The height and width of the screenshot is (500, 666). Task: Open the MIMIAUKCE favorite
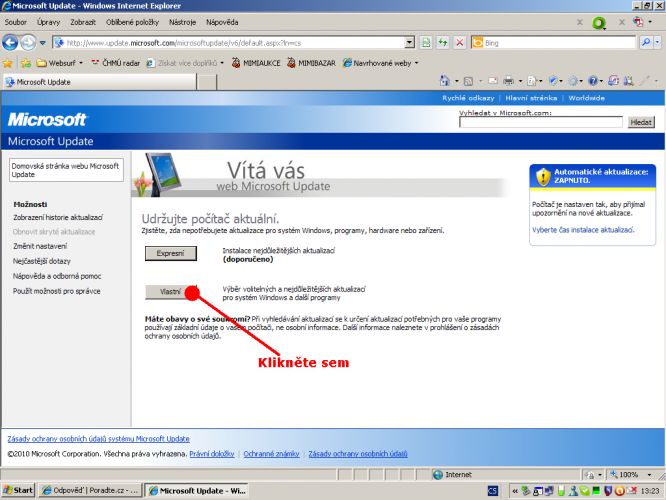(x=256, y=63)
